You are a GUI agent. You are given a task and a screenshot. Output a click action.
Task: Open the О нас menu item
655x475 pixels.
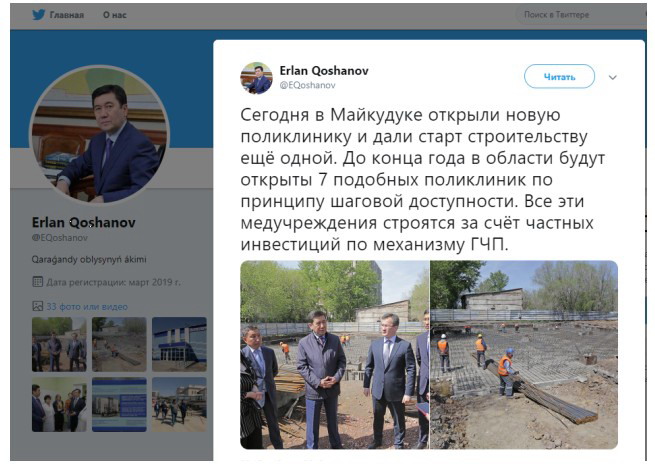click(x=114, y=15)
